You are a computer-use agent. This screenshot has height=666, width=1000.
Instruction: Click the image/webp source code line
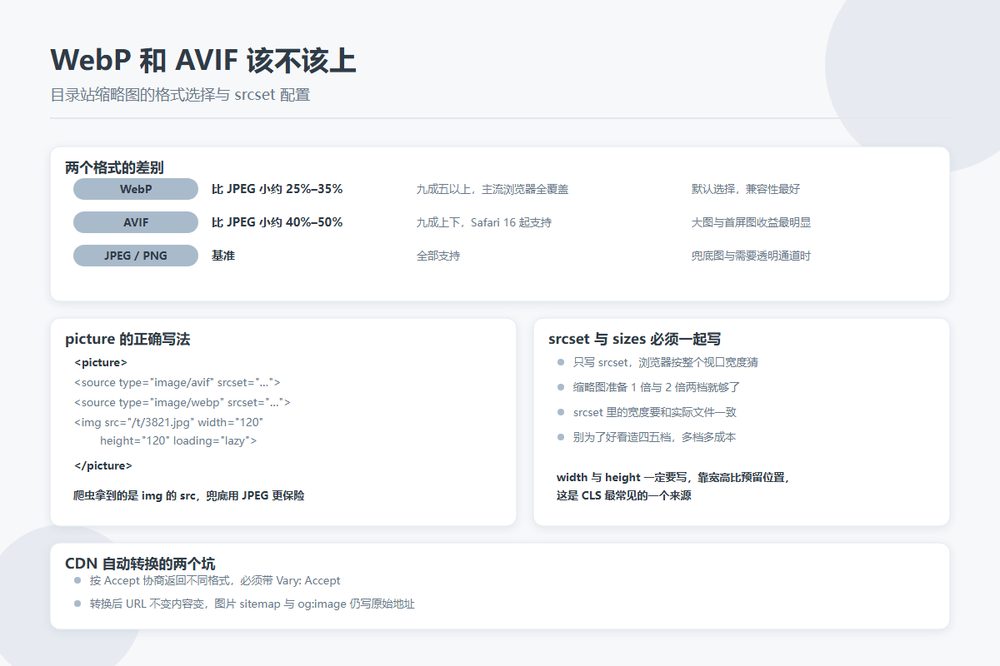pyautogui.click(x=182, y=402)
